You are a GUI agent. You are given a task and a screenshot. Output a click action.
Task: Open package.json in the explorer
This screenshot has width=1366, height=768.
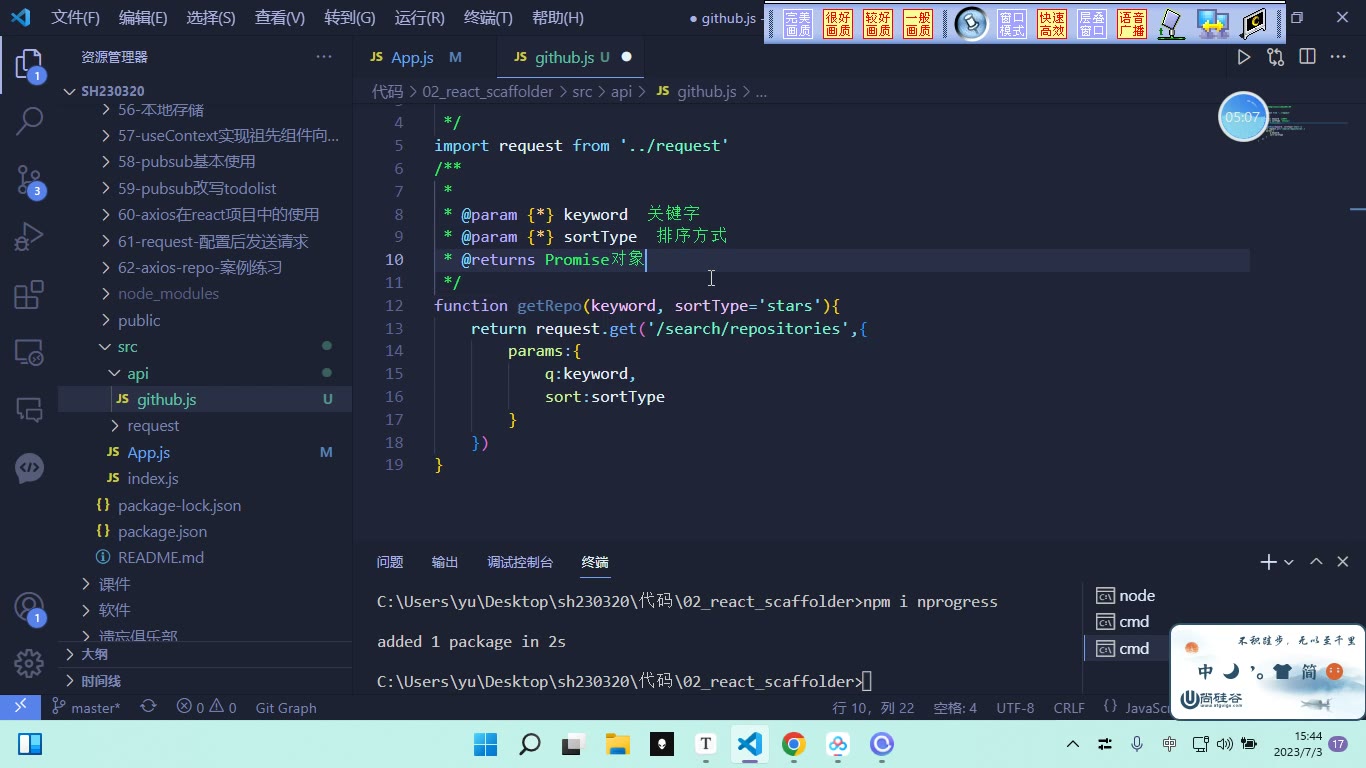click(x=163, y=531)
